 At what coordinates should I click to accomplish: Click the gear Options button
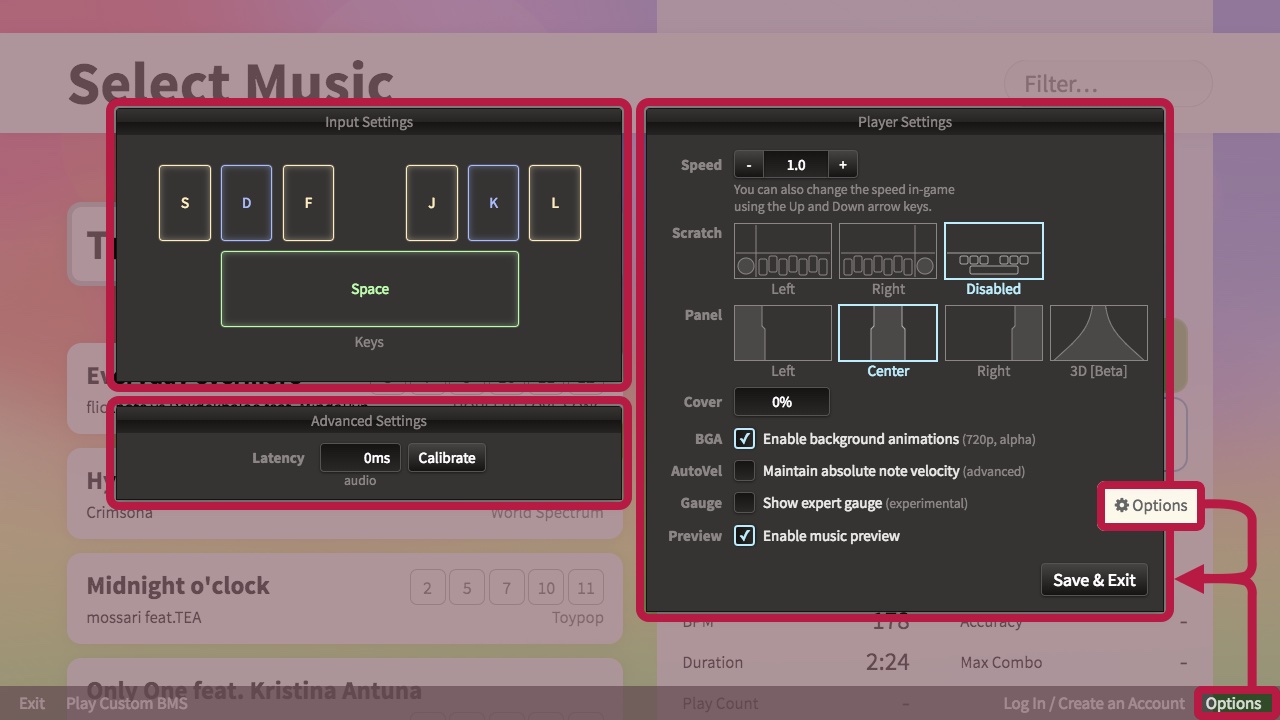(1151, 506)
